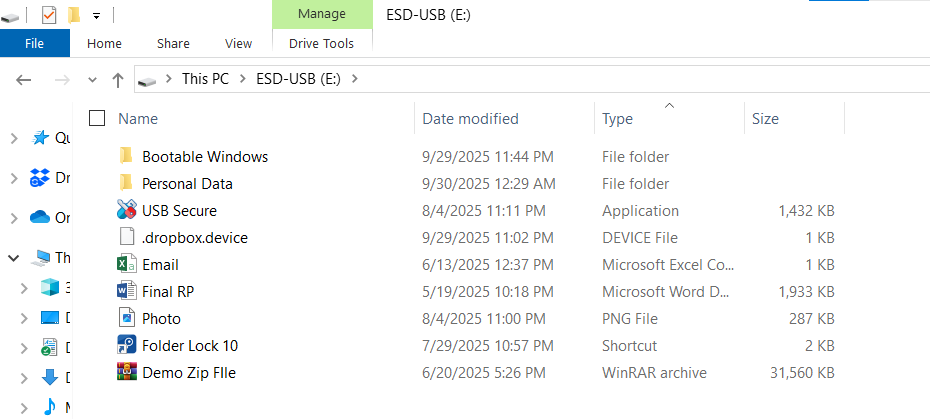Click the Email Excel file icon
This screenshot has height=419, width=930.
click(x=127, y=264)
